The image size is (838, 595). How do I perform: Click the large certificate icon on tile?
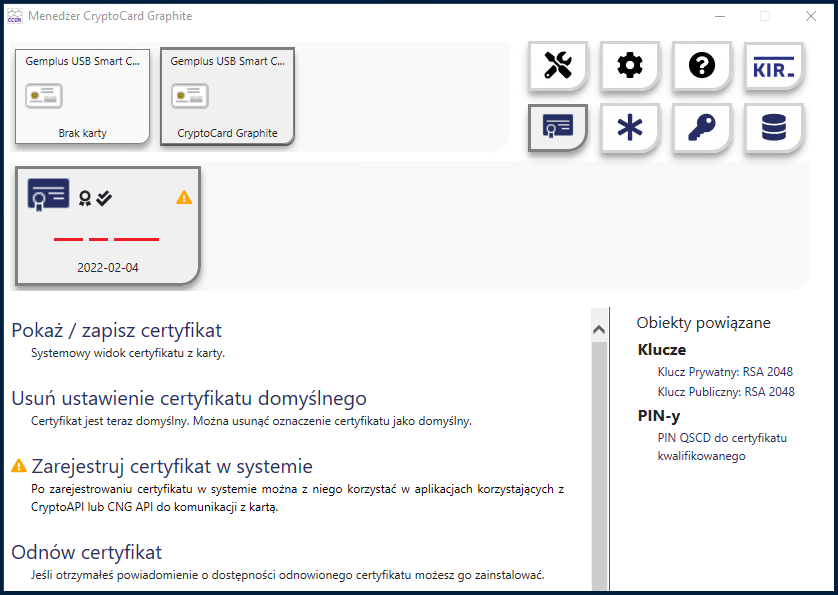pyautogui.click(x=48, y=195)
